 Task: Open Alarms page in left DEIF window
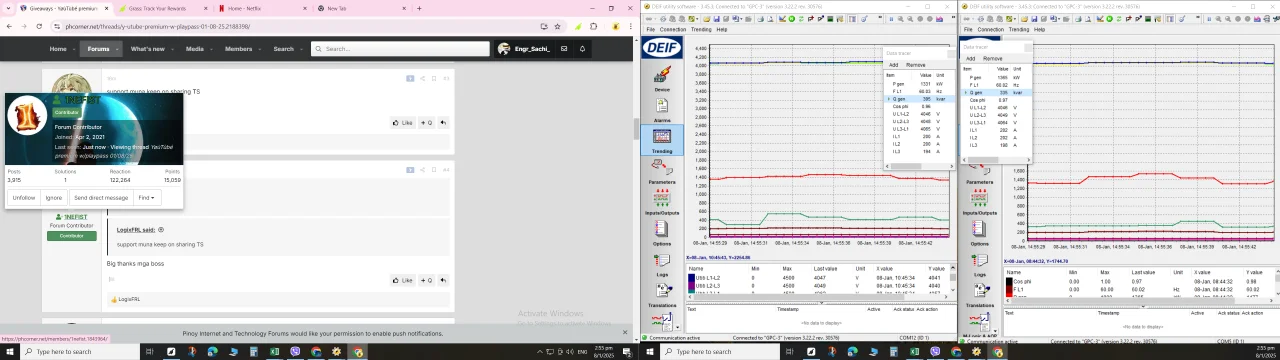point(662,108)
